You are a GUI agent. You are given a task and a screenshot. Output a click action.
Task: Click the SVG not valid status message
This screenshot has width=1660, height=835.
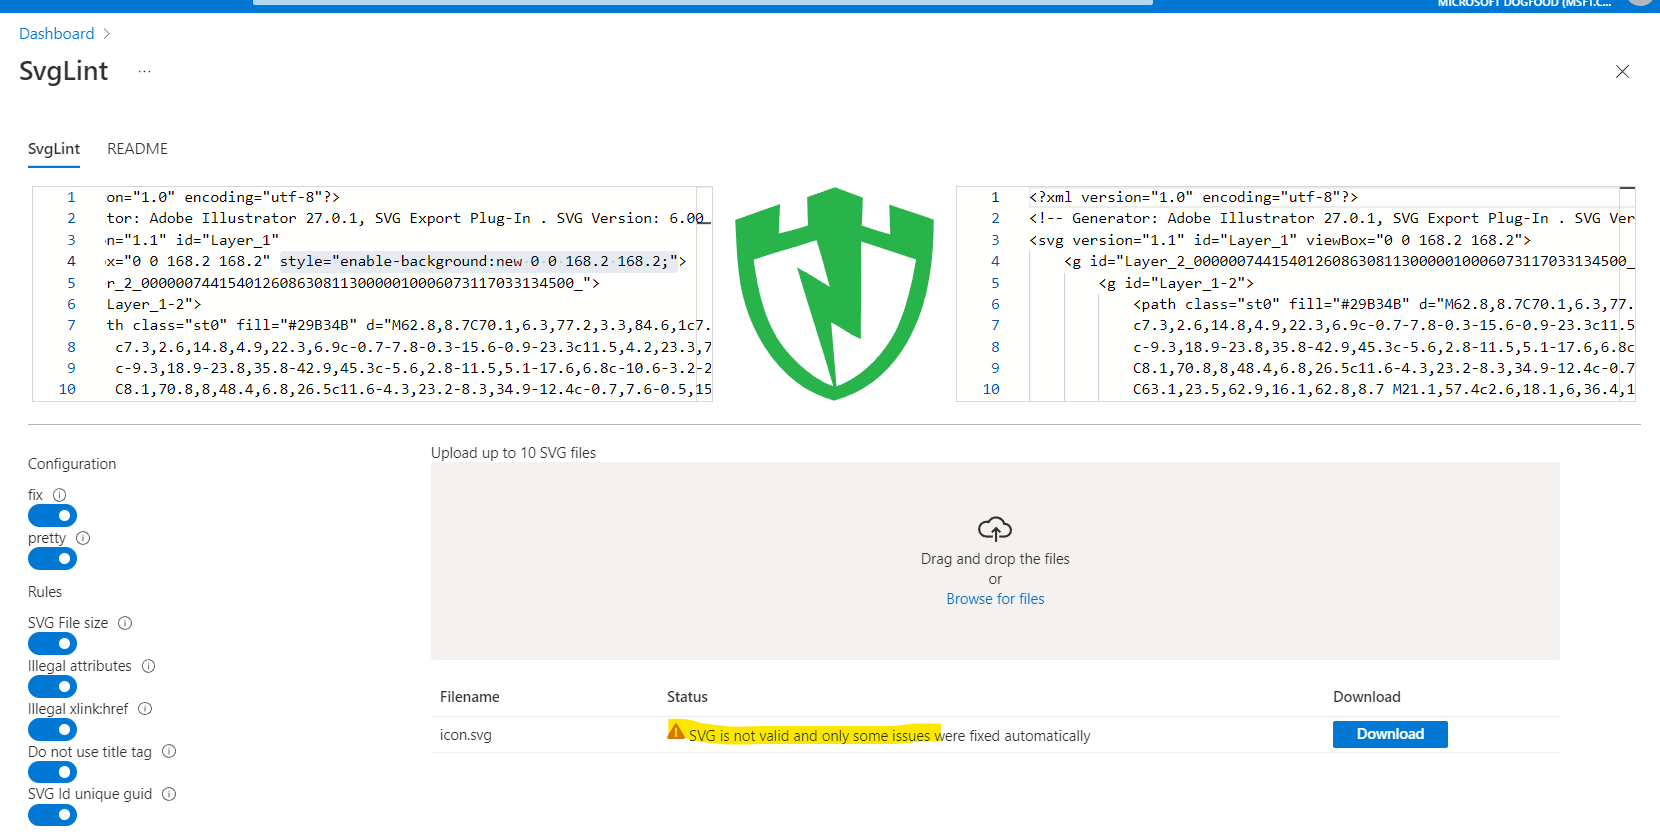pos(889,736)
